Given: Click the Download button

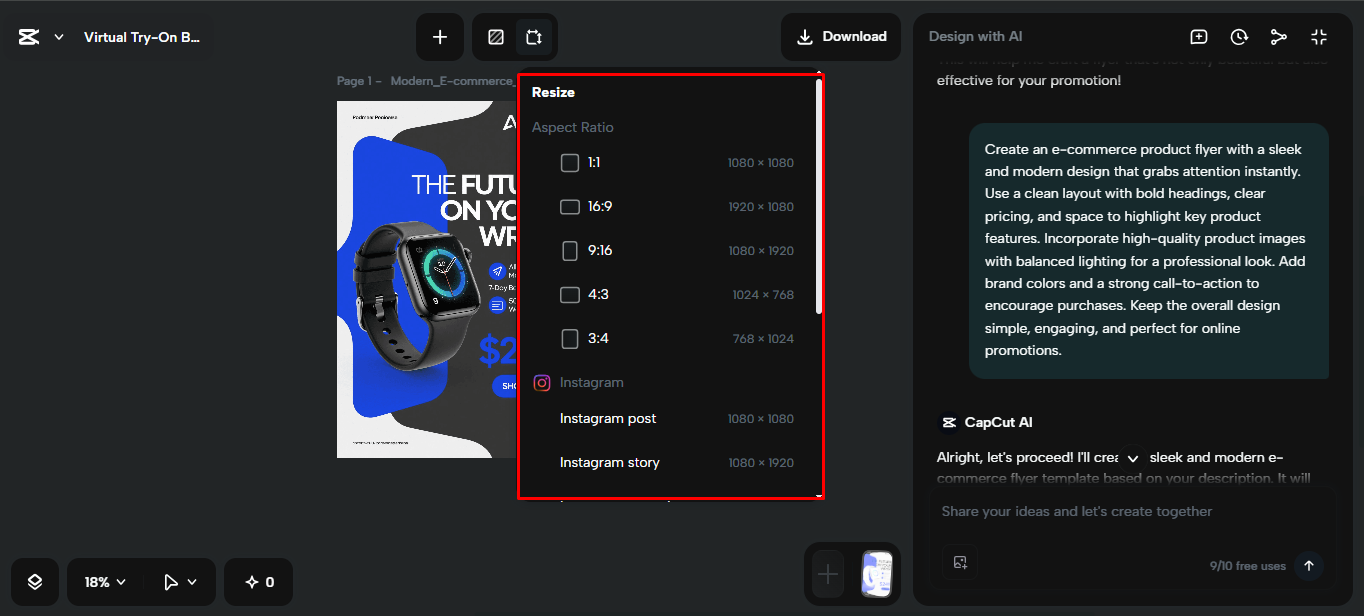Looking at the screenshot, I should pyautogui.click(x=841, y=36).
